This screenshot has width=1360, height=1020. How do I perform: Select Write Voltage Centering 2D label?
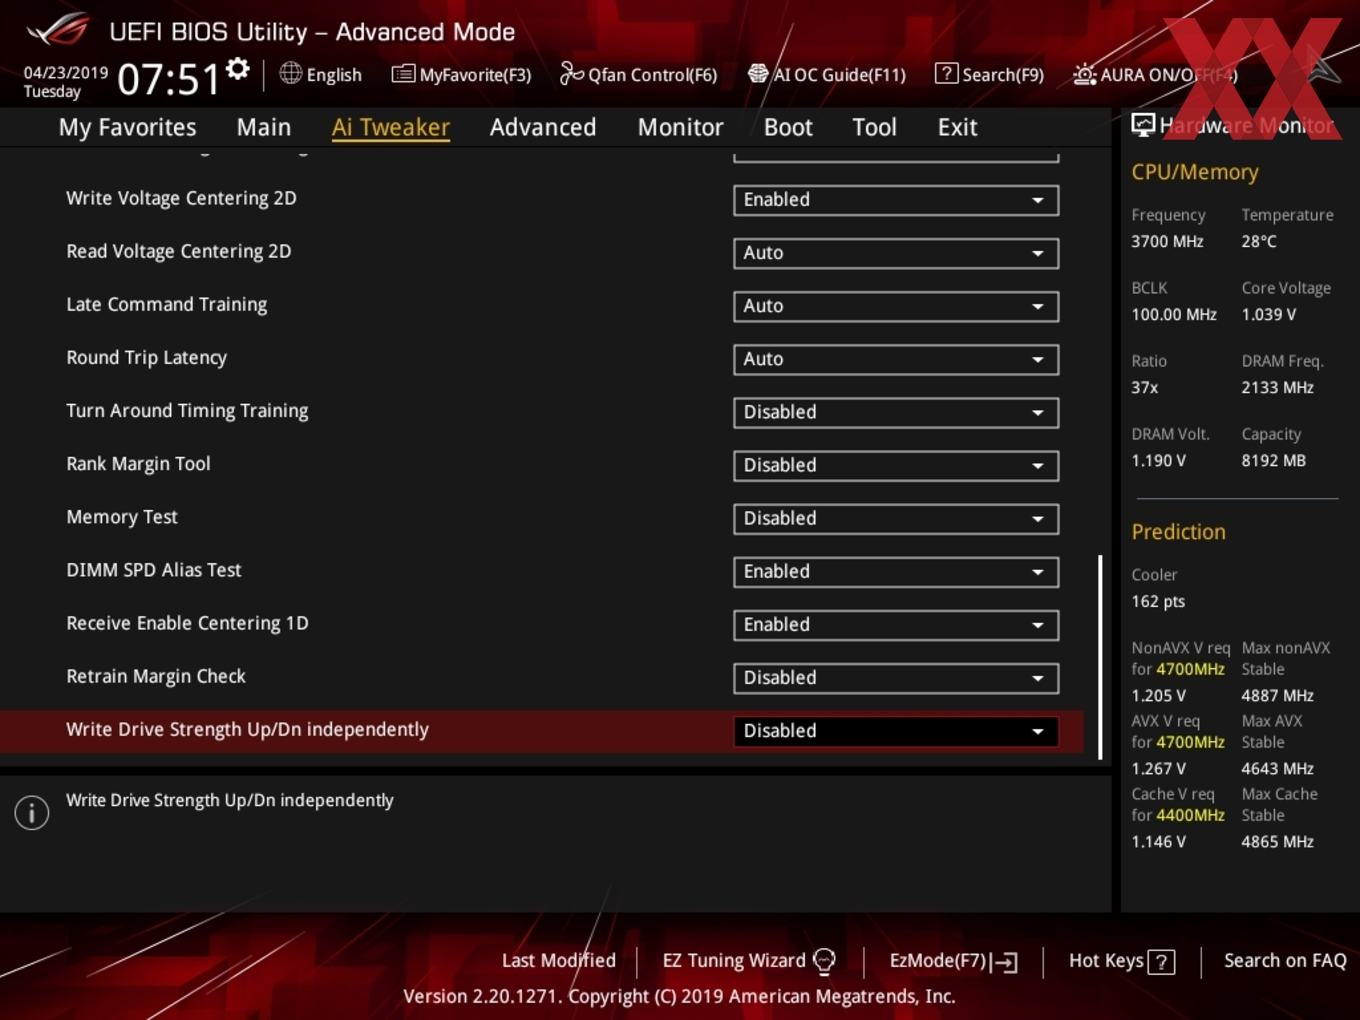[181, 198]
